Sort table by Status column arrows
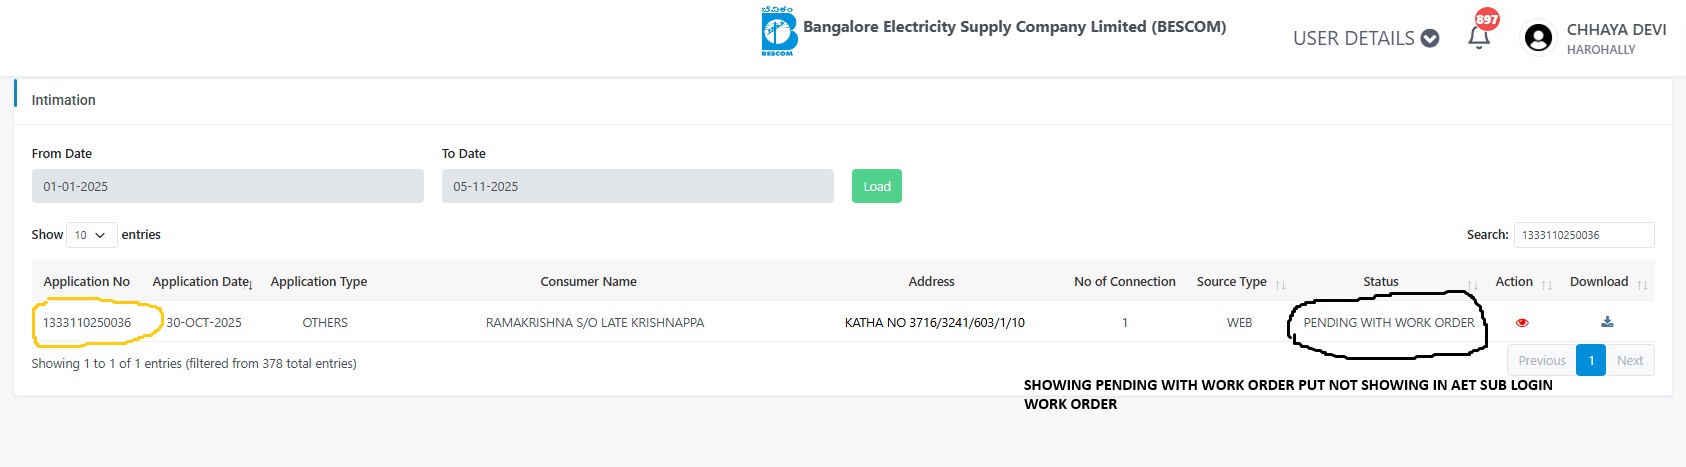1686x467 pixels. (1472, 284)
